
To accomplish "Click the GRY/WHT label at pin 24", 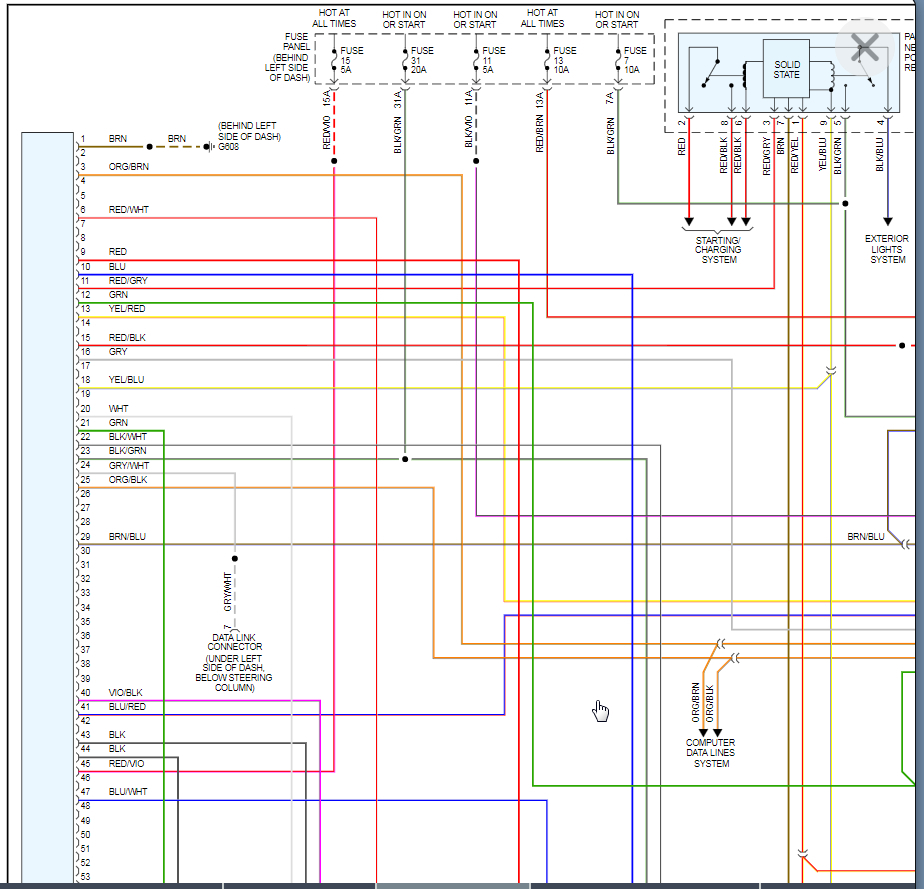I will [129, 465].
